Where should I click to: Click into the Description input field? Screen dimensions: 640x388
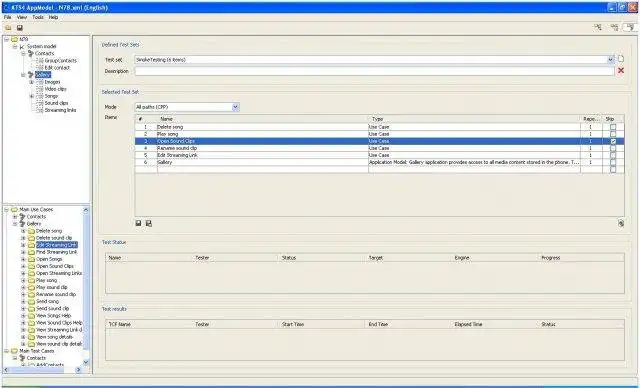pos(374,71)
